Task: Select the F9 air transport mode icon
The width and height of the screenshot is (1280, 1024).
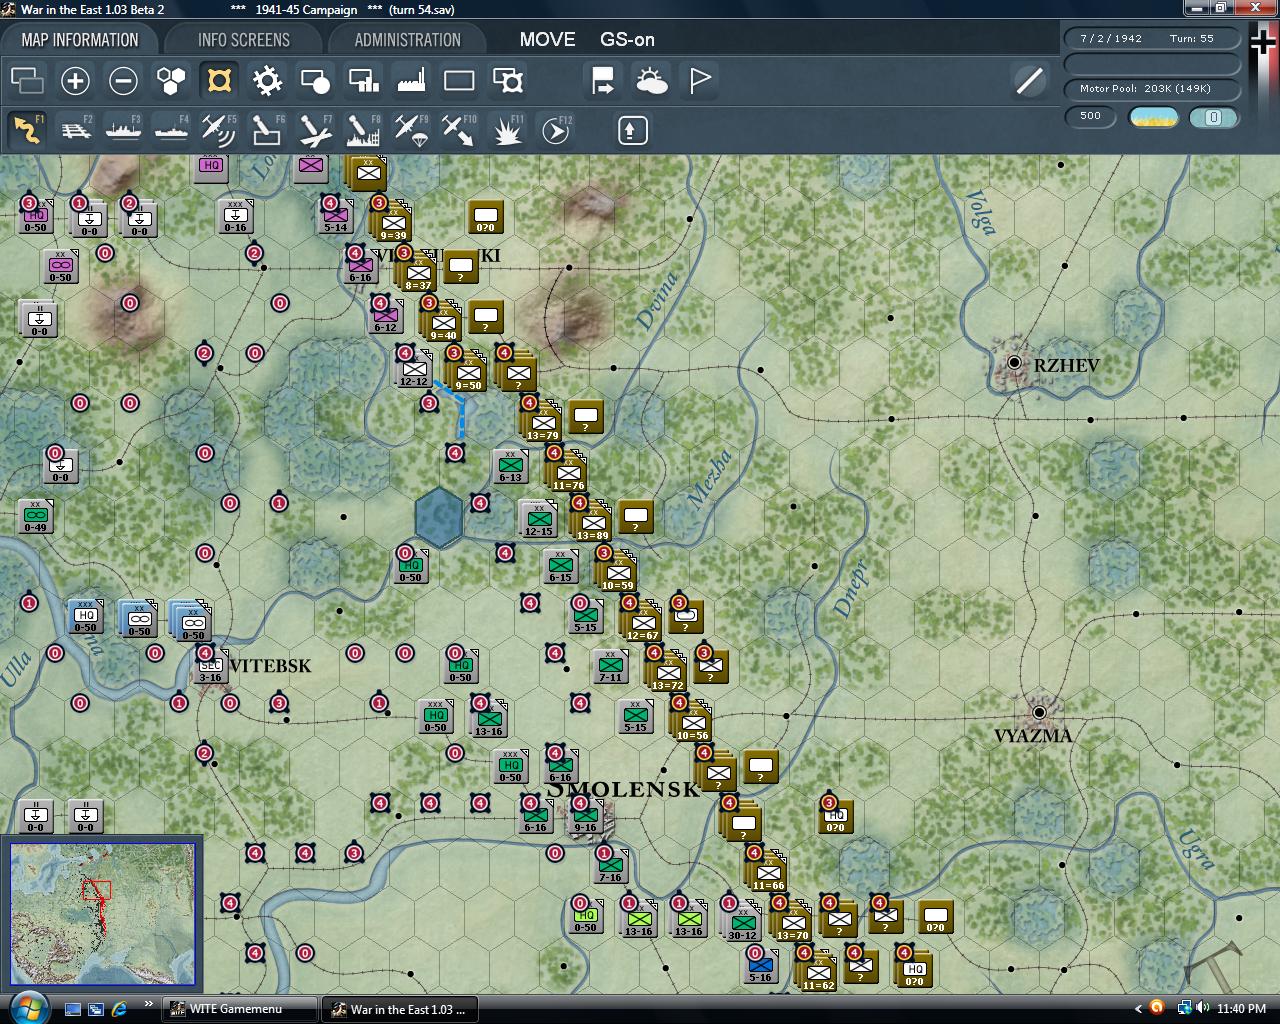Action: click(x=411, y=130)
